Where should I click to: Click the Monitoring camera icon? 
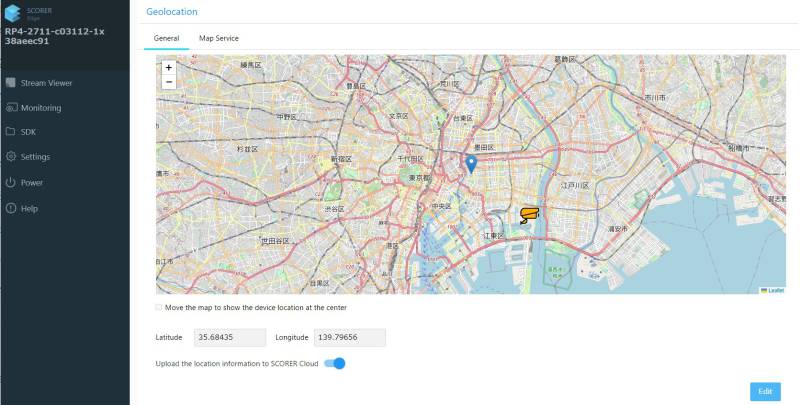tap(10, 108)
